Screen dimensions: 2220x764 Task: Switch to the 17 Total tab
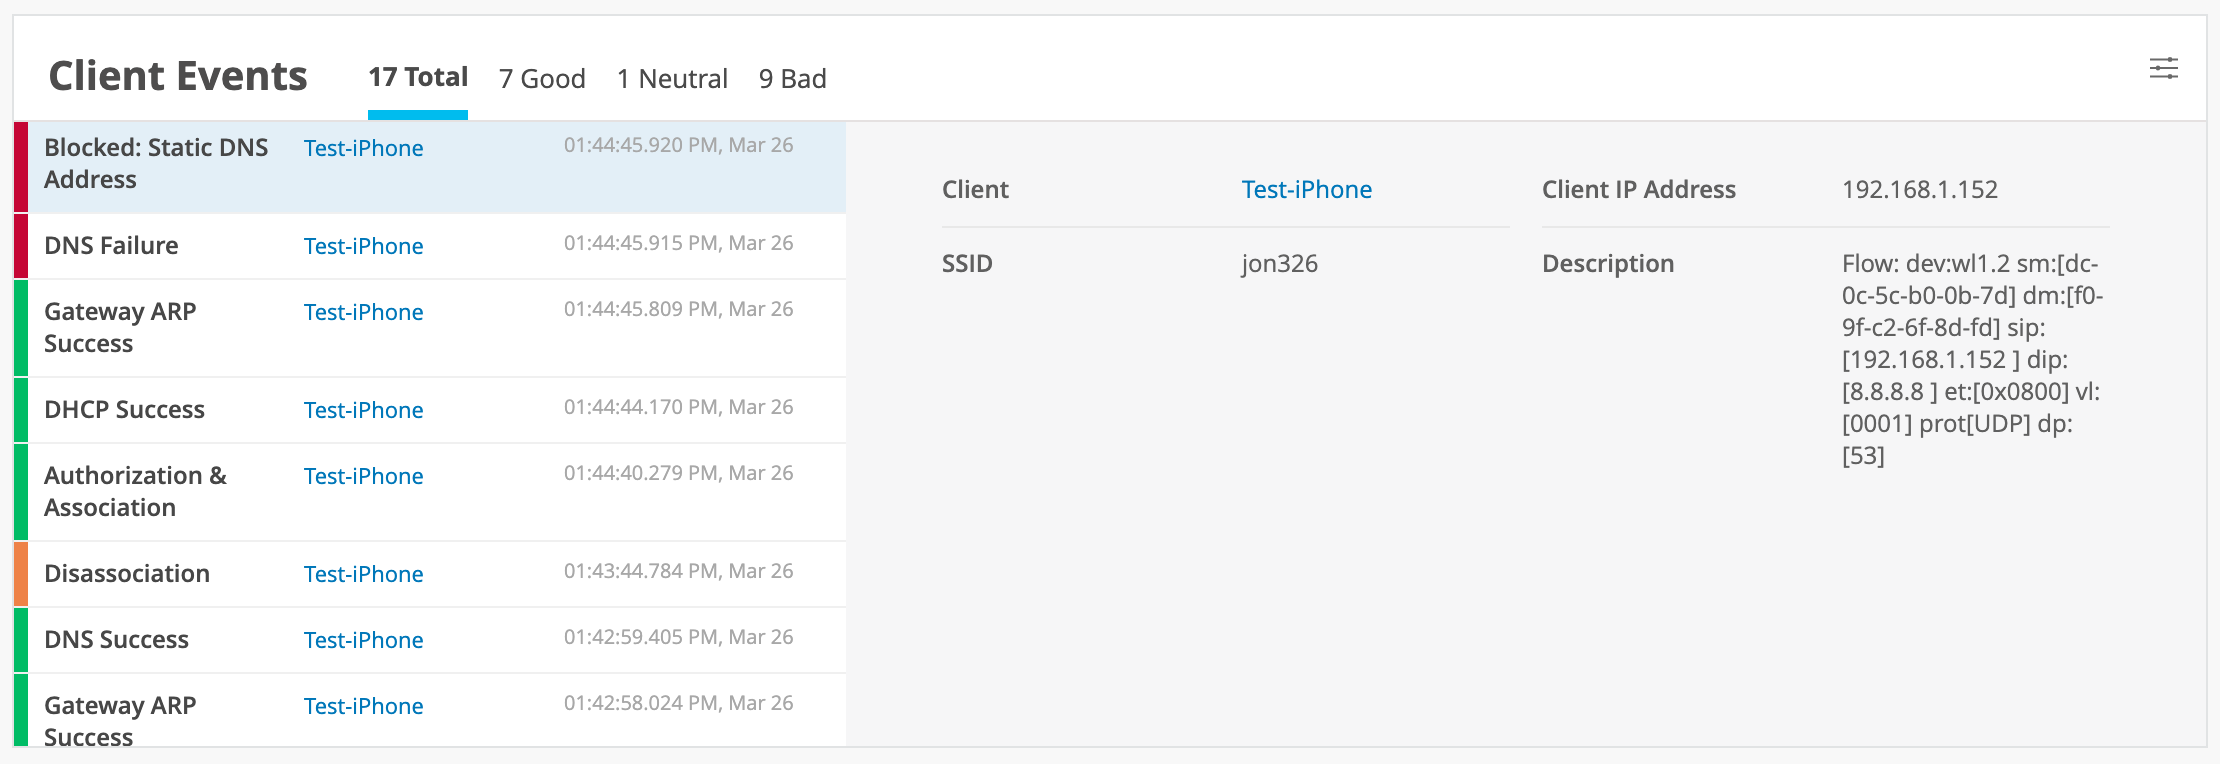pyautogui.click(x=418, y=78)
